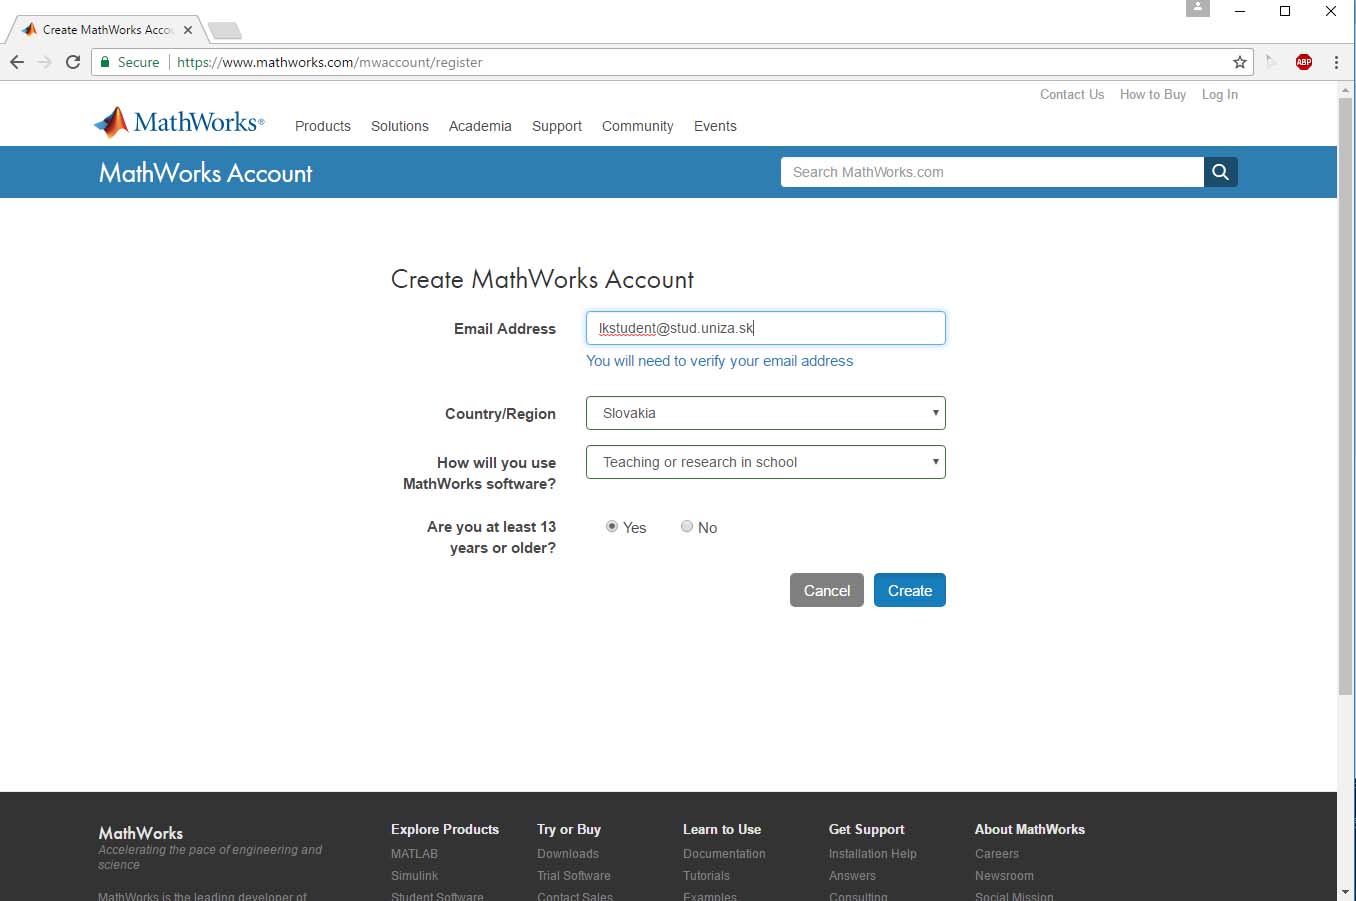Click the browser address bar URL
Viewport: 1356px width, 901px height.
coord(330,62)
